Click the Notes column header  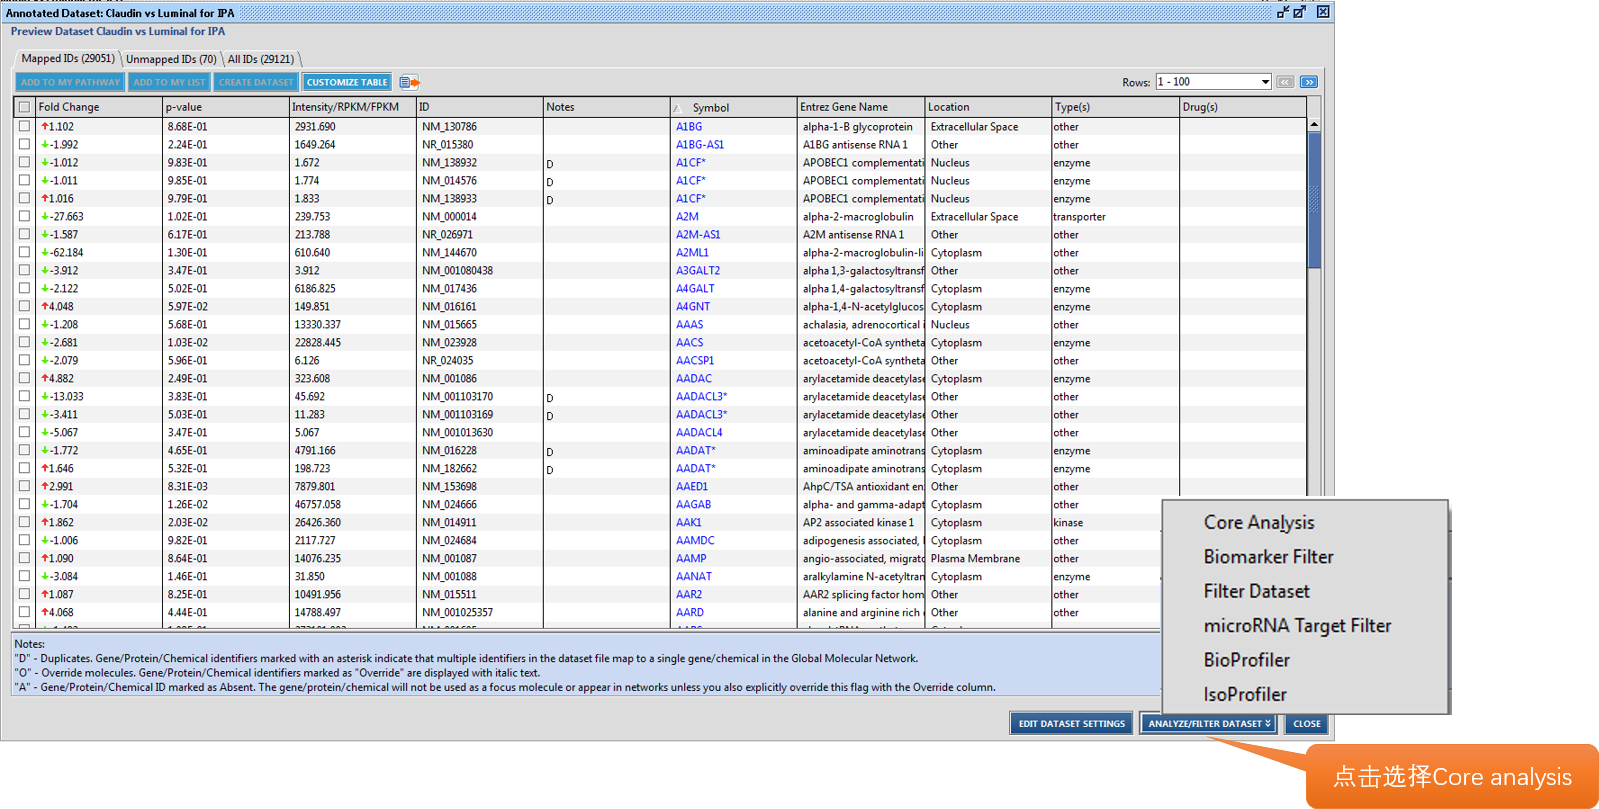click(x=606, y=107)
